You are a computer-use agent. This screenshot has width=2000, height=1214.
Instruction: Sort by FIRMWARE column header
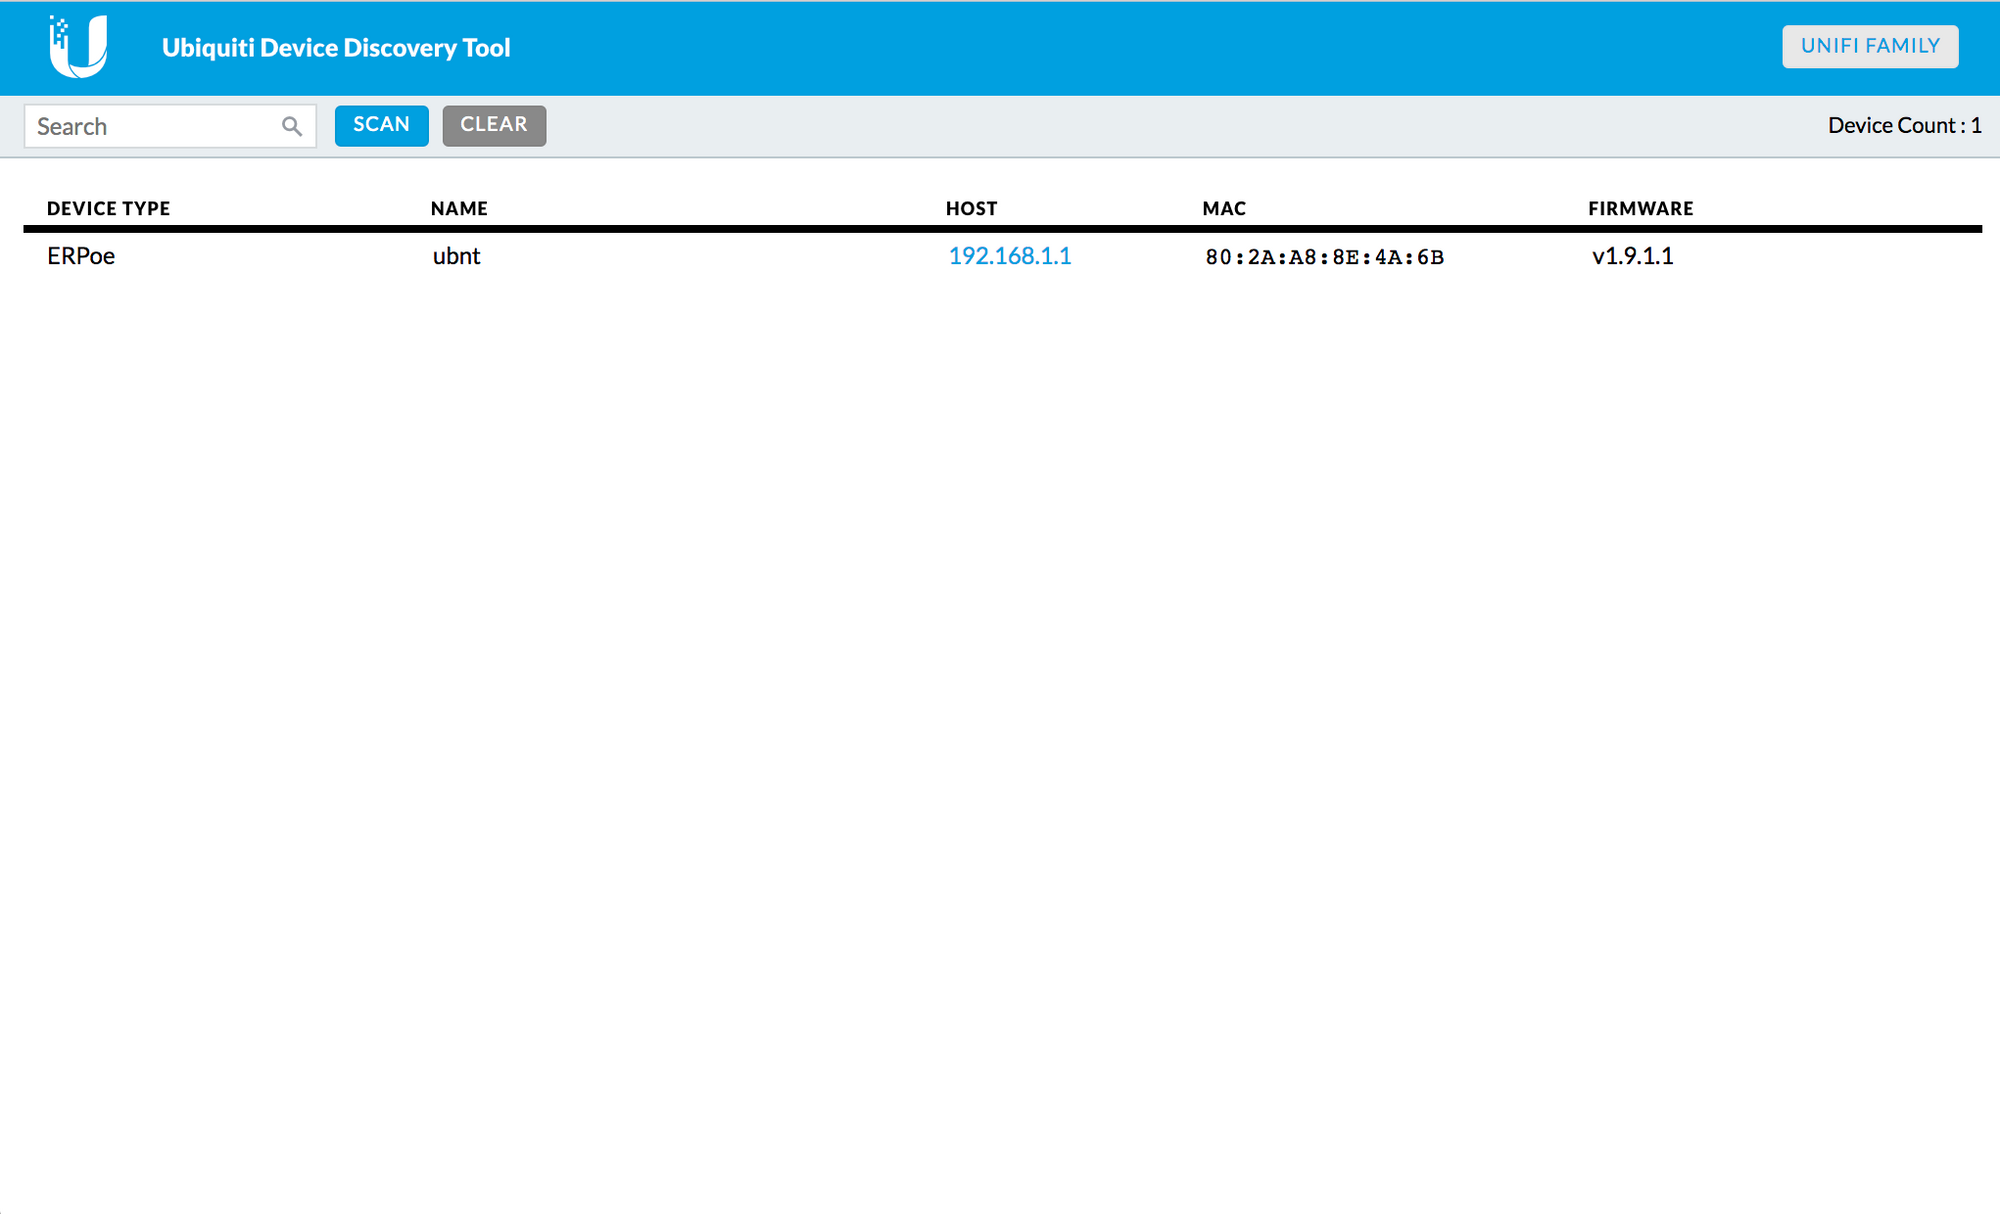[x=1640, y=208]
